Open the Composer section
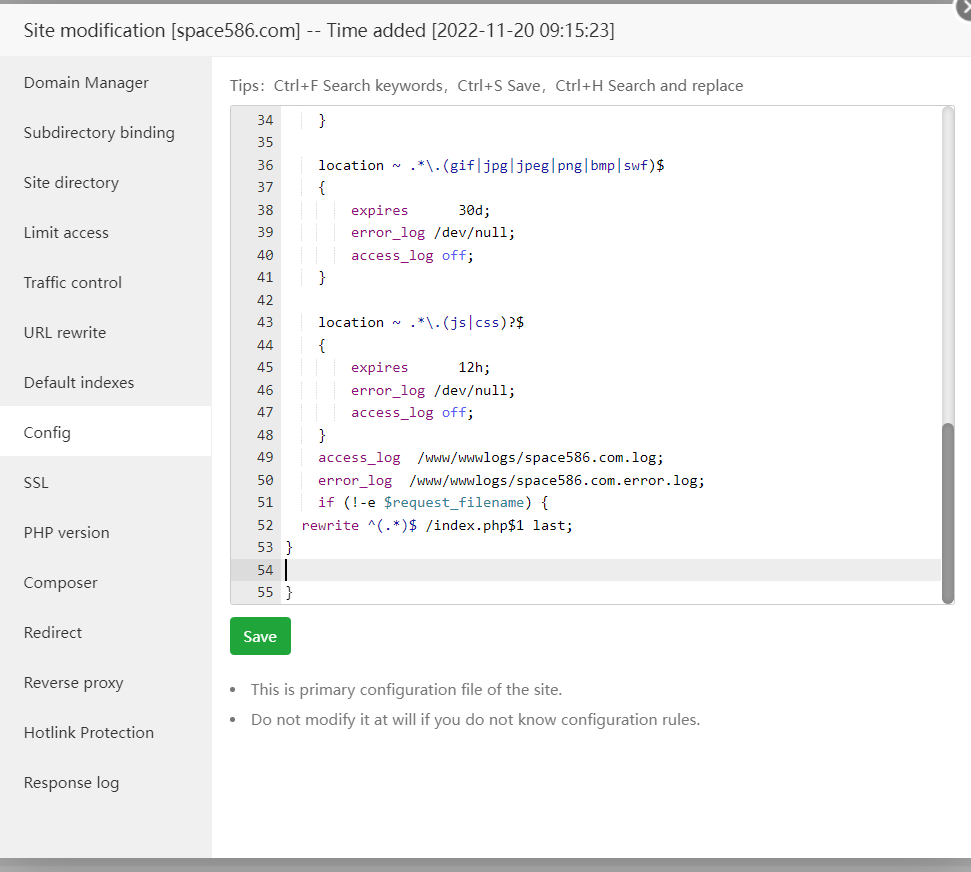Screen dimensions: 971x872 (60, 583)
